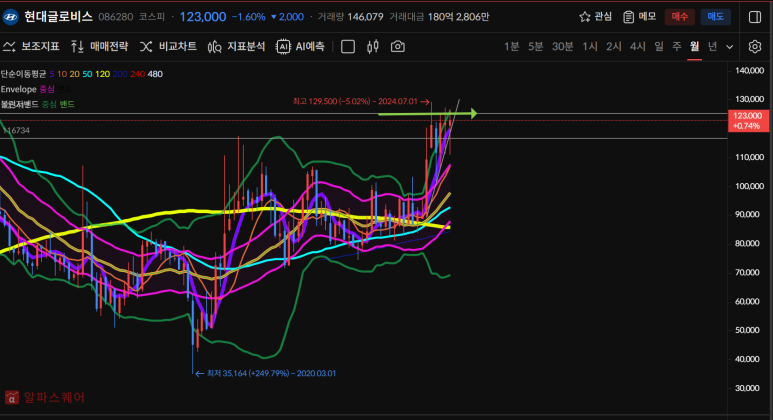773x420 pixels.
Task: Toggle the 240 moving average line
Action: point(138,74)
